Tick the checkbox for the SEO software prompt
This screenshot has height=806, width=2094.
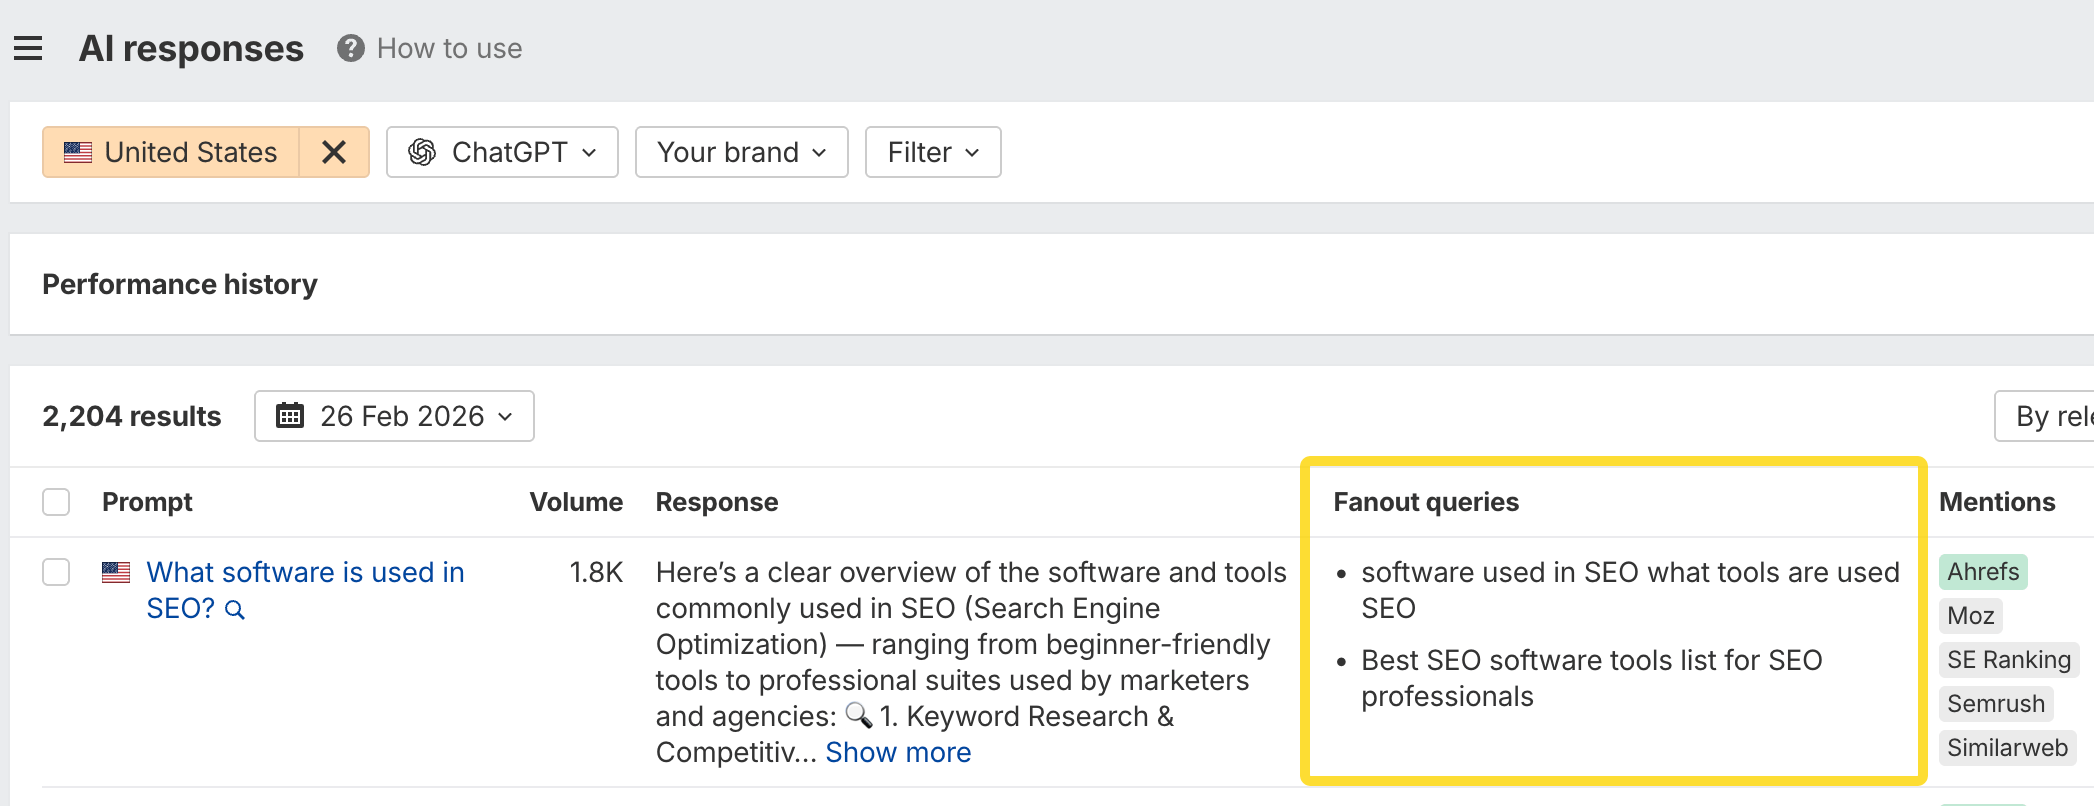(56, 572)
